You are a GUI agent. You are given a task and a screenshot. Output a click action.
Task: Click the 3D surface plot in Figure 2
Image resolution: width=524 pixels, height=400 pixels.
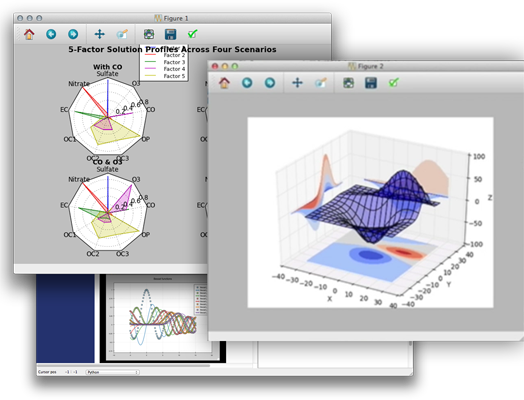point(370,212)
